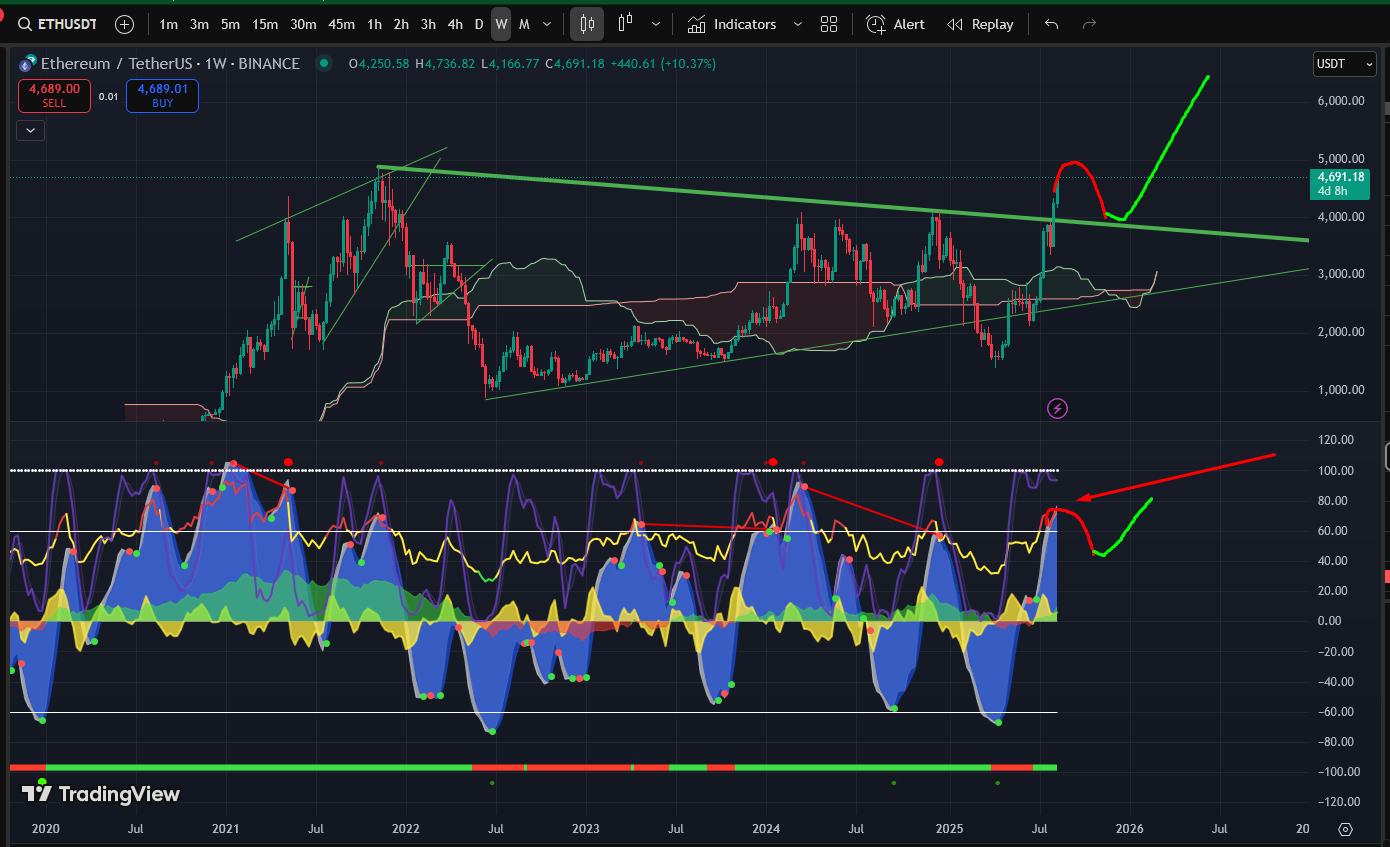Switch to the 15m interval
The image size is (1390, 847).
click(265, 24)
